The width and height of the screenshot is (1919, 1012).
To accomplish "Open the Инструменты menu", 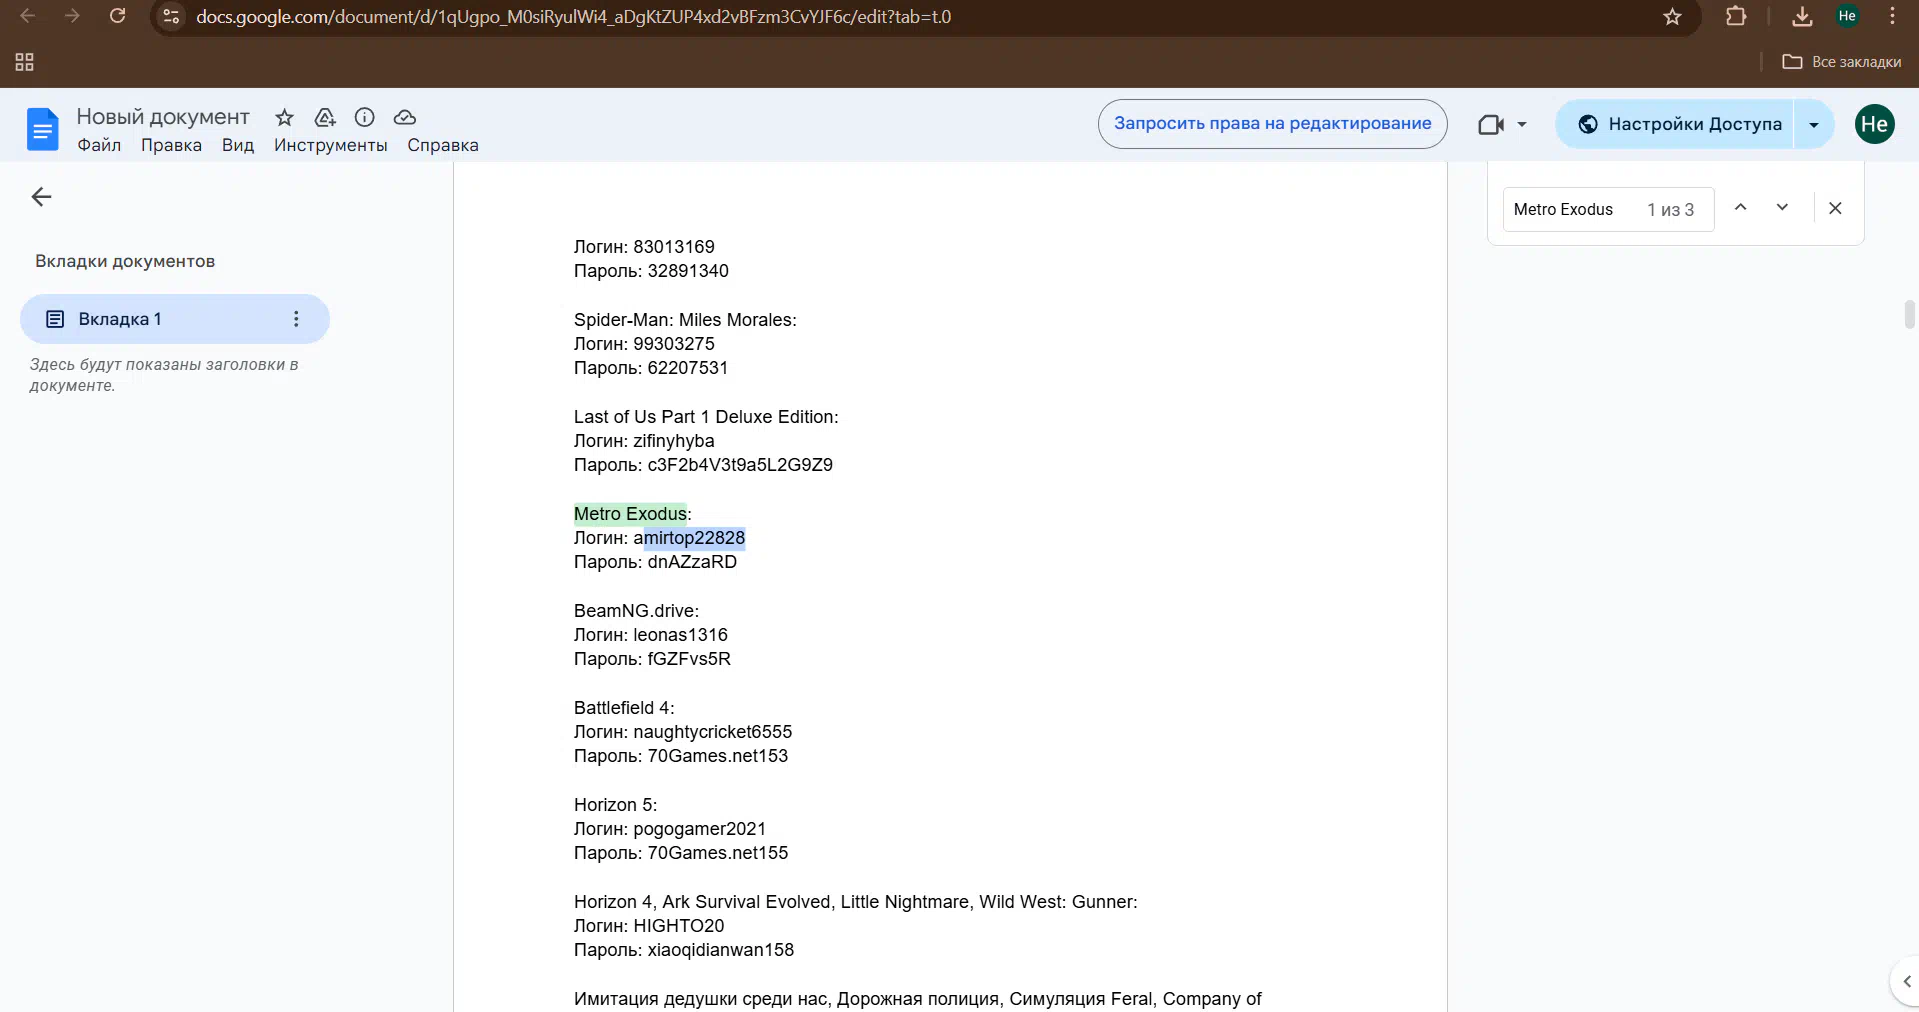I will [331, 145].
